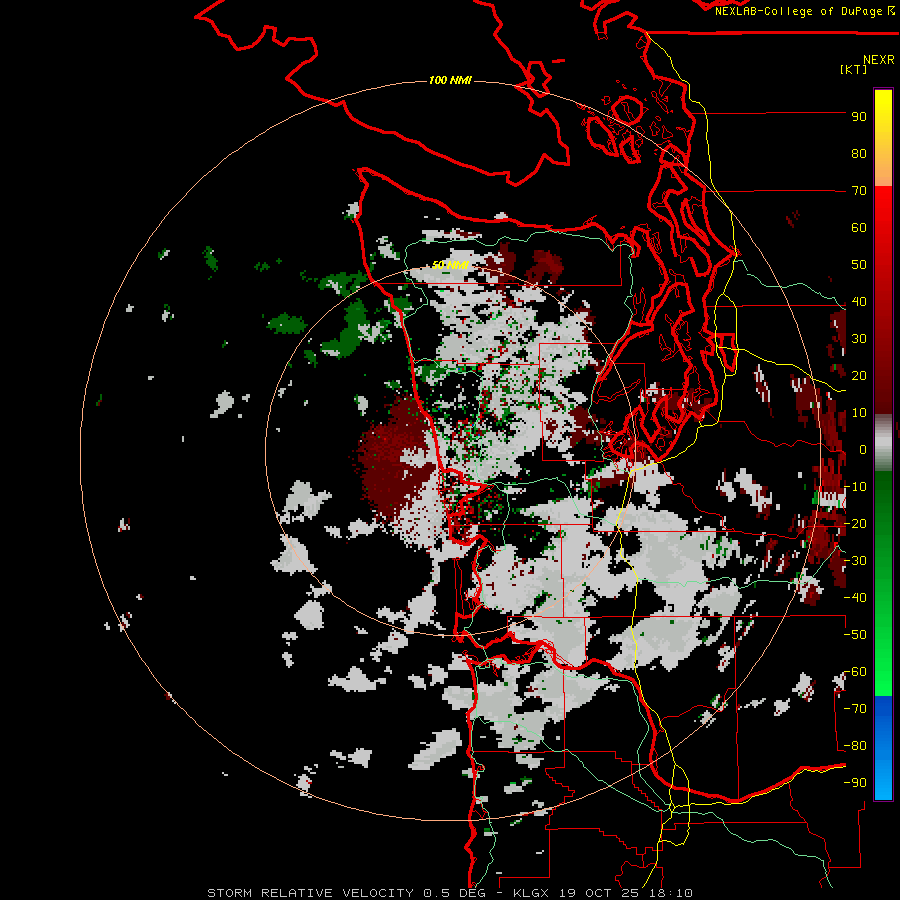Screen dimensions: 900x900
Task: Click the 30 value on the velocity scale
Action: tap(859, 339)
